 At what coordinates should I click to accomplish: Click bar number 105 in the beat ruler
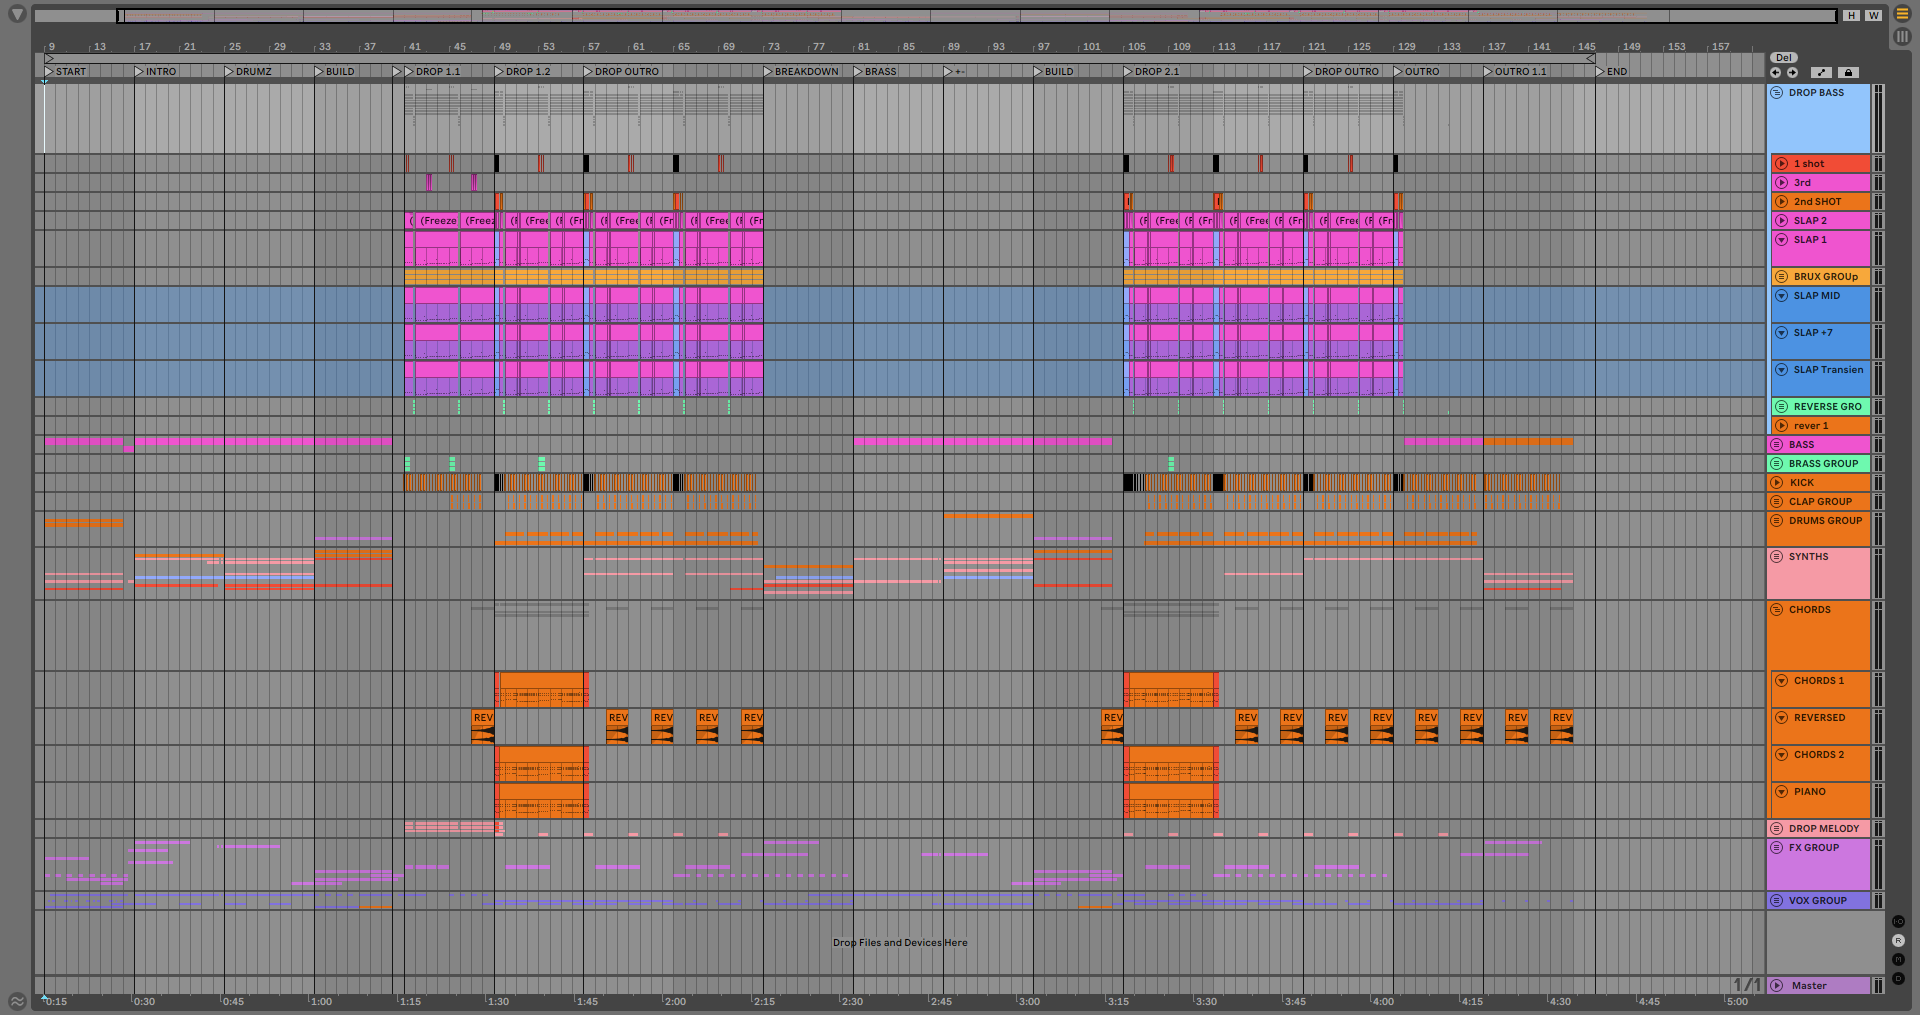(1137, 47)
